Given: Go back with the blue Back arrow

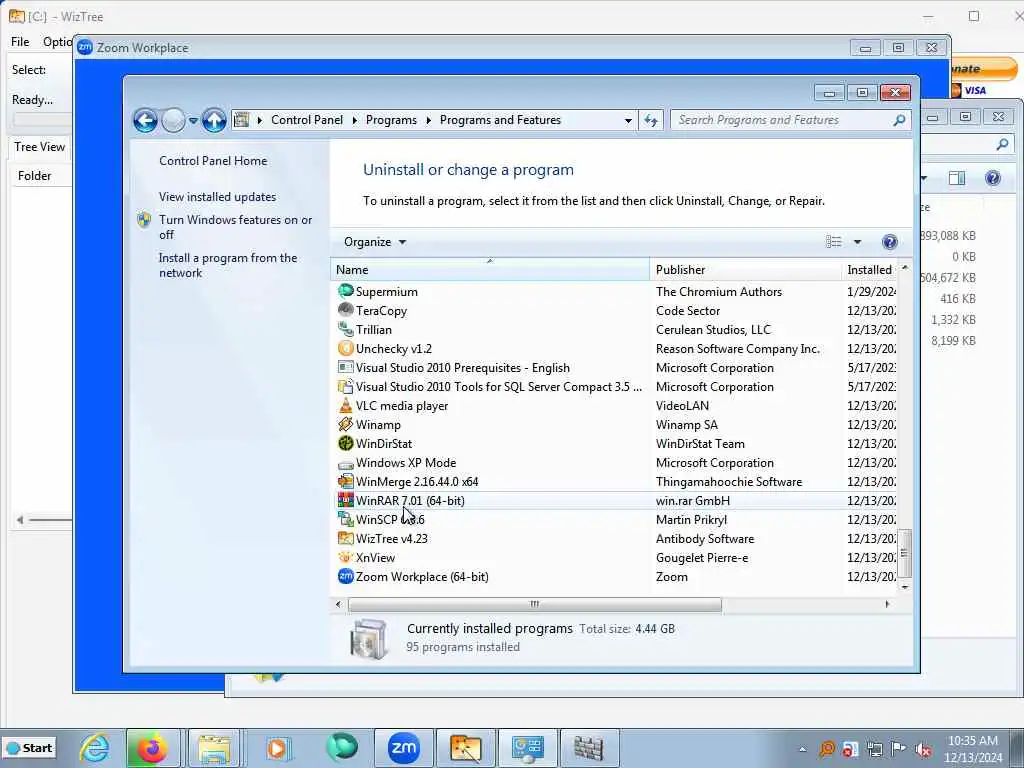Looking at the screenshot, I should tap(146, 120).
